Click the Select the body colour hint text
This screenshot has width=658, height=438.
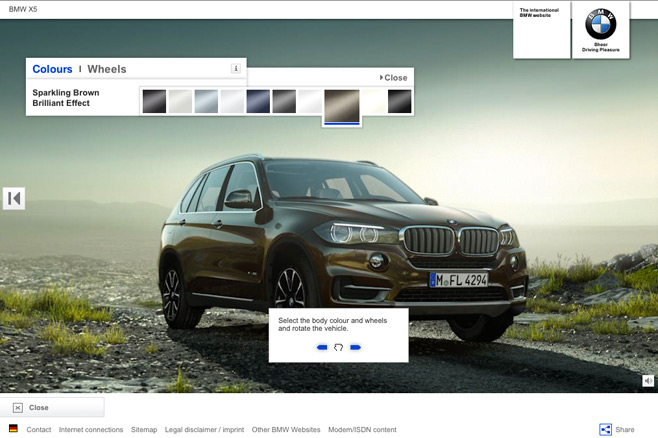(332, 324)
